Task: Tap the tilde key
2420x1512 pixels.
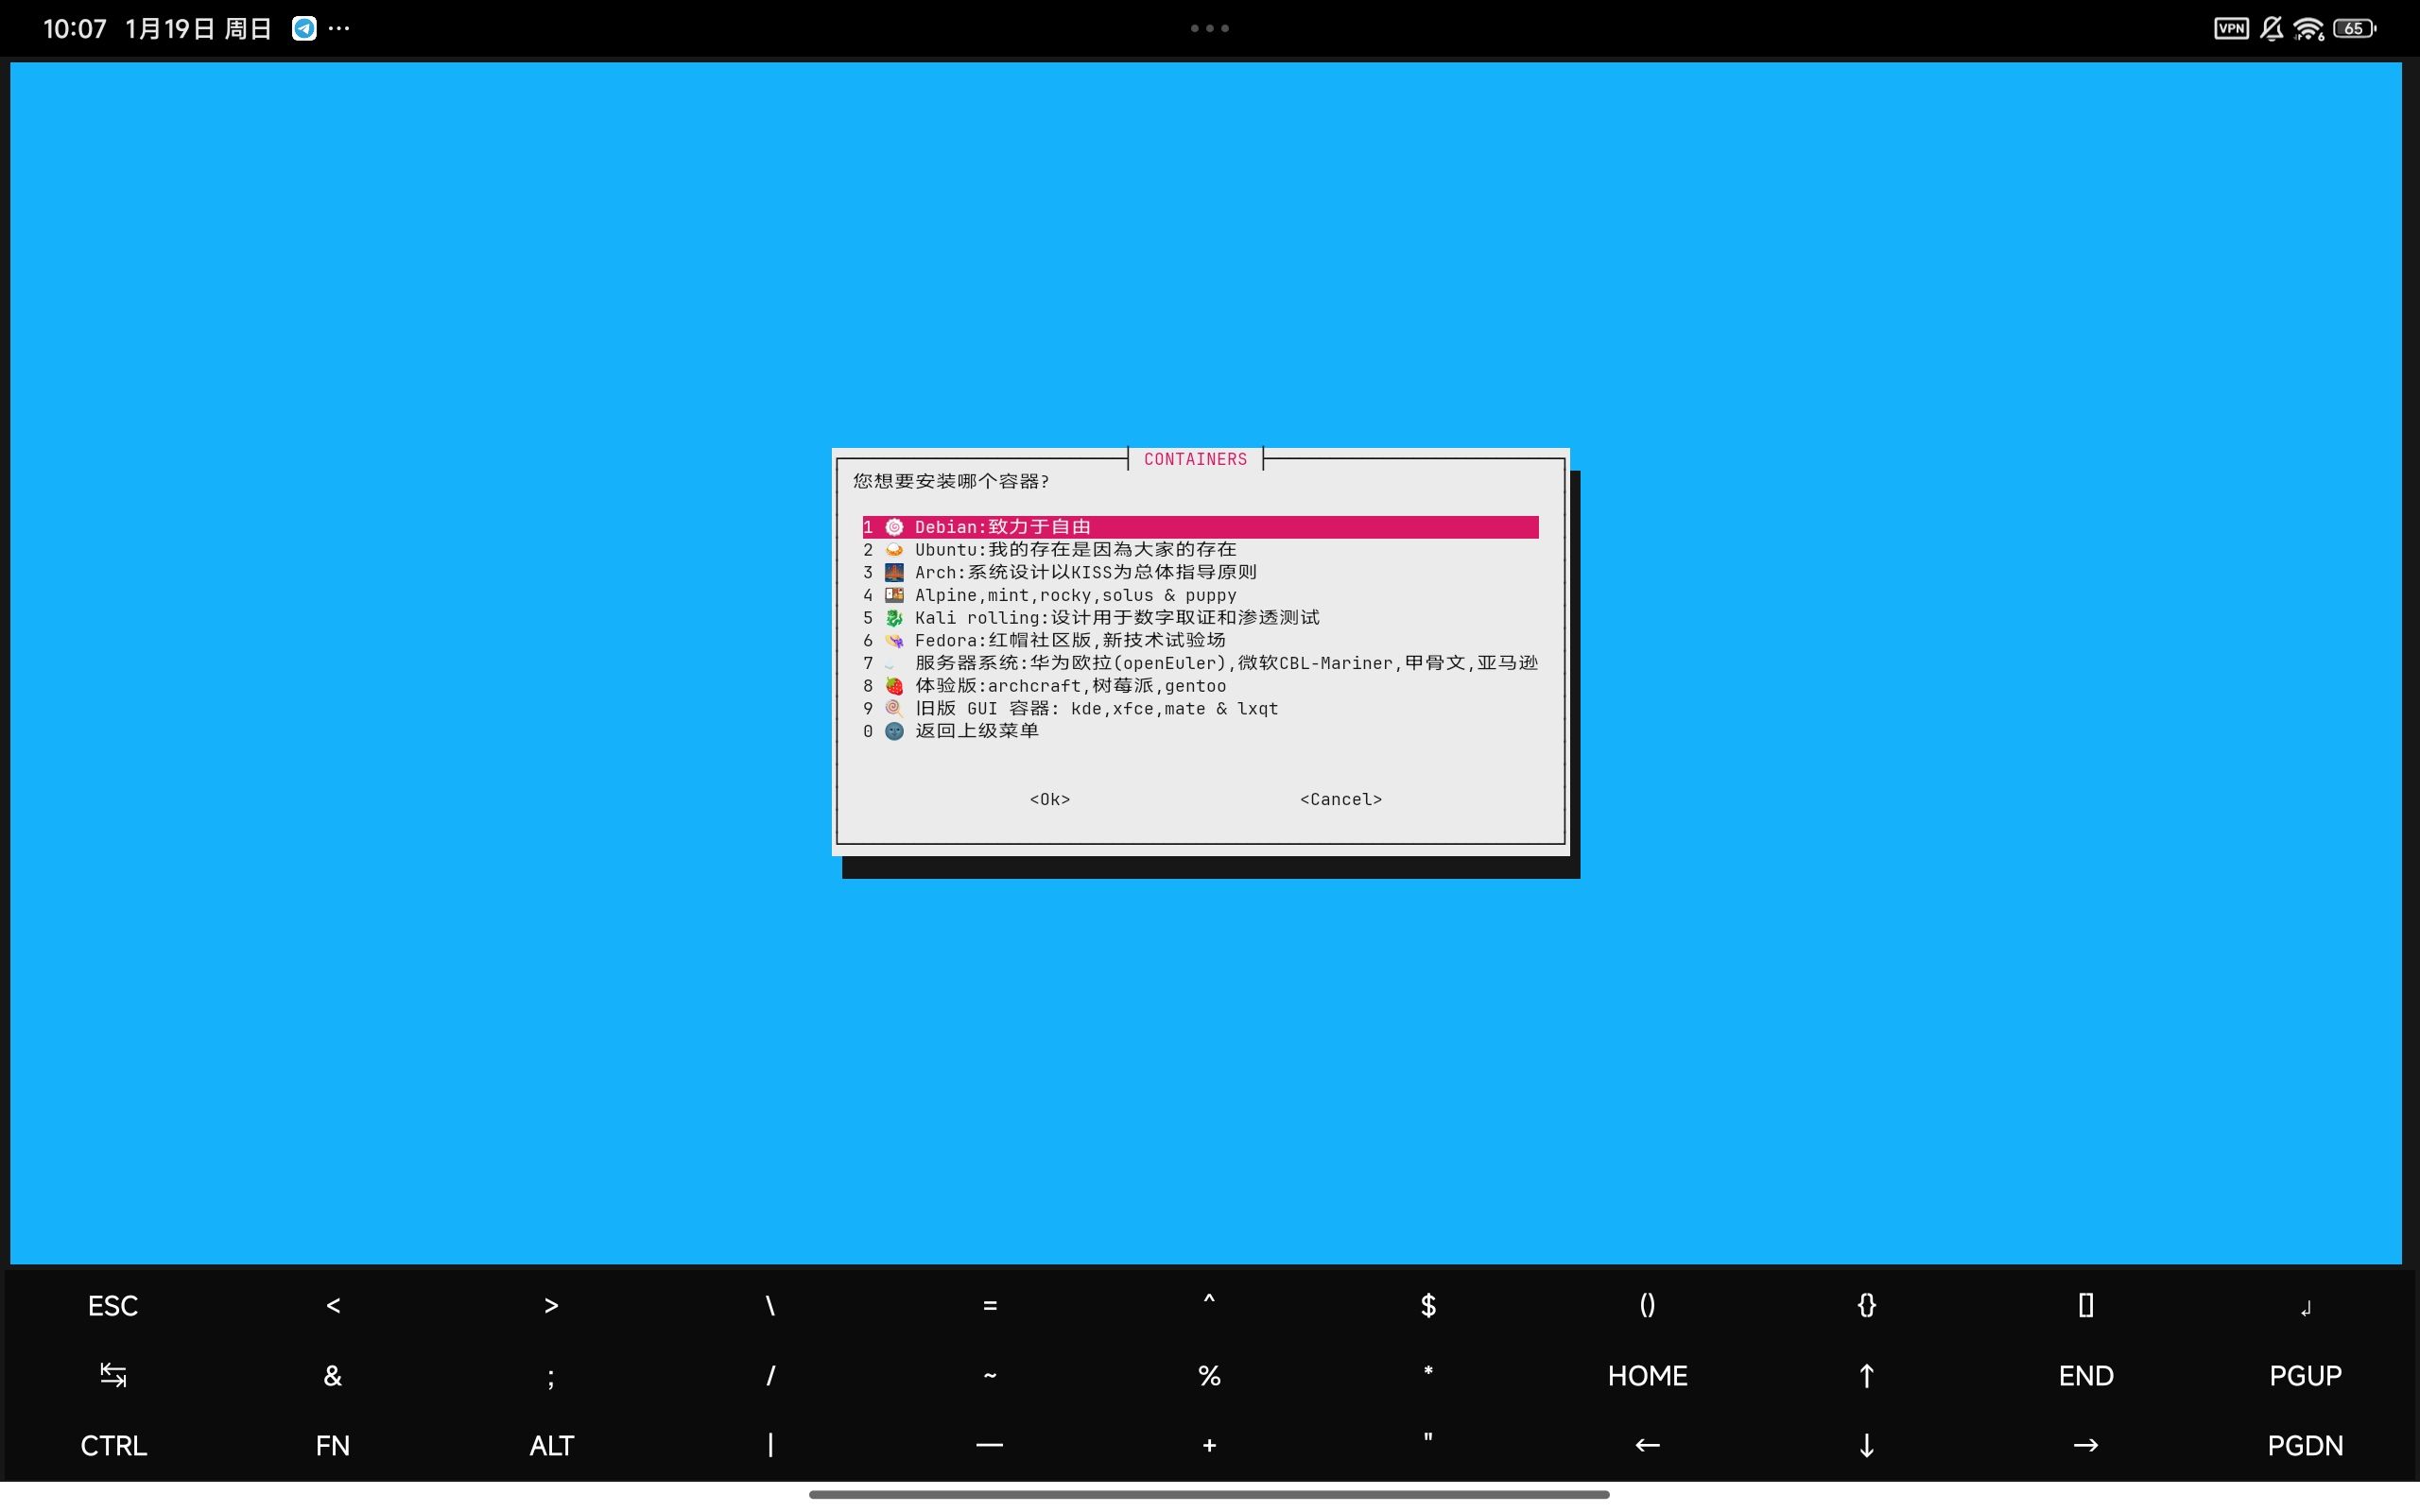Action: coord(990,1376)
